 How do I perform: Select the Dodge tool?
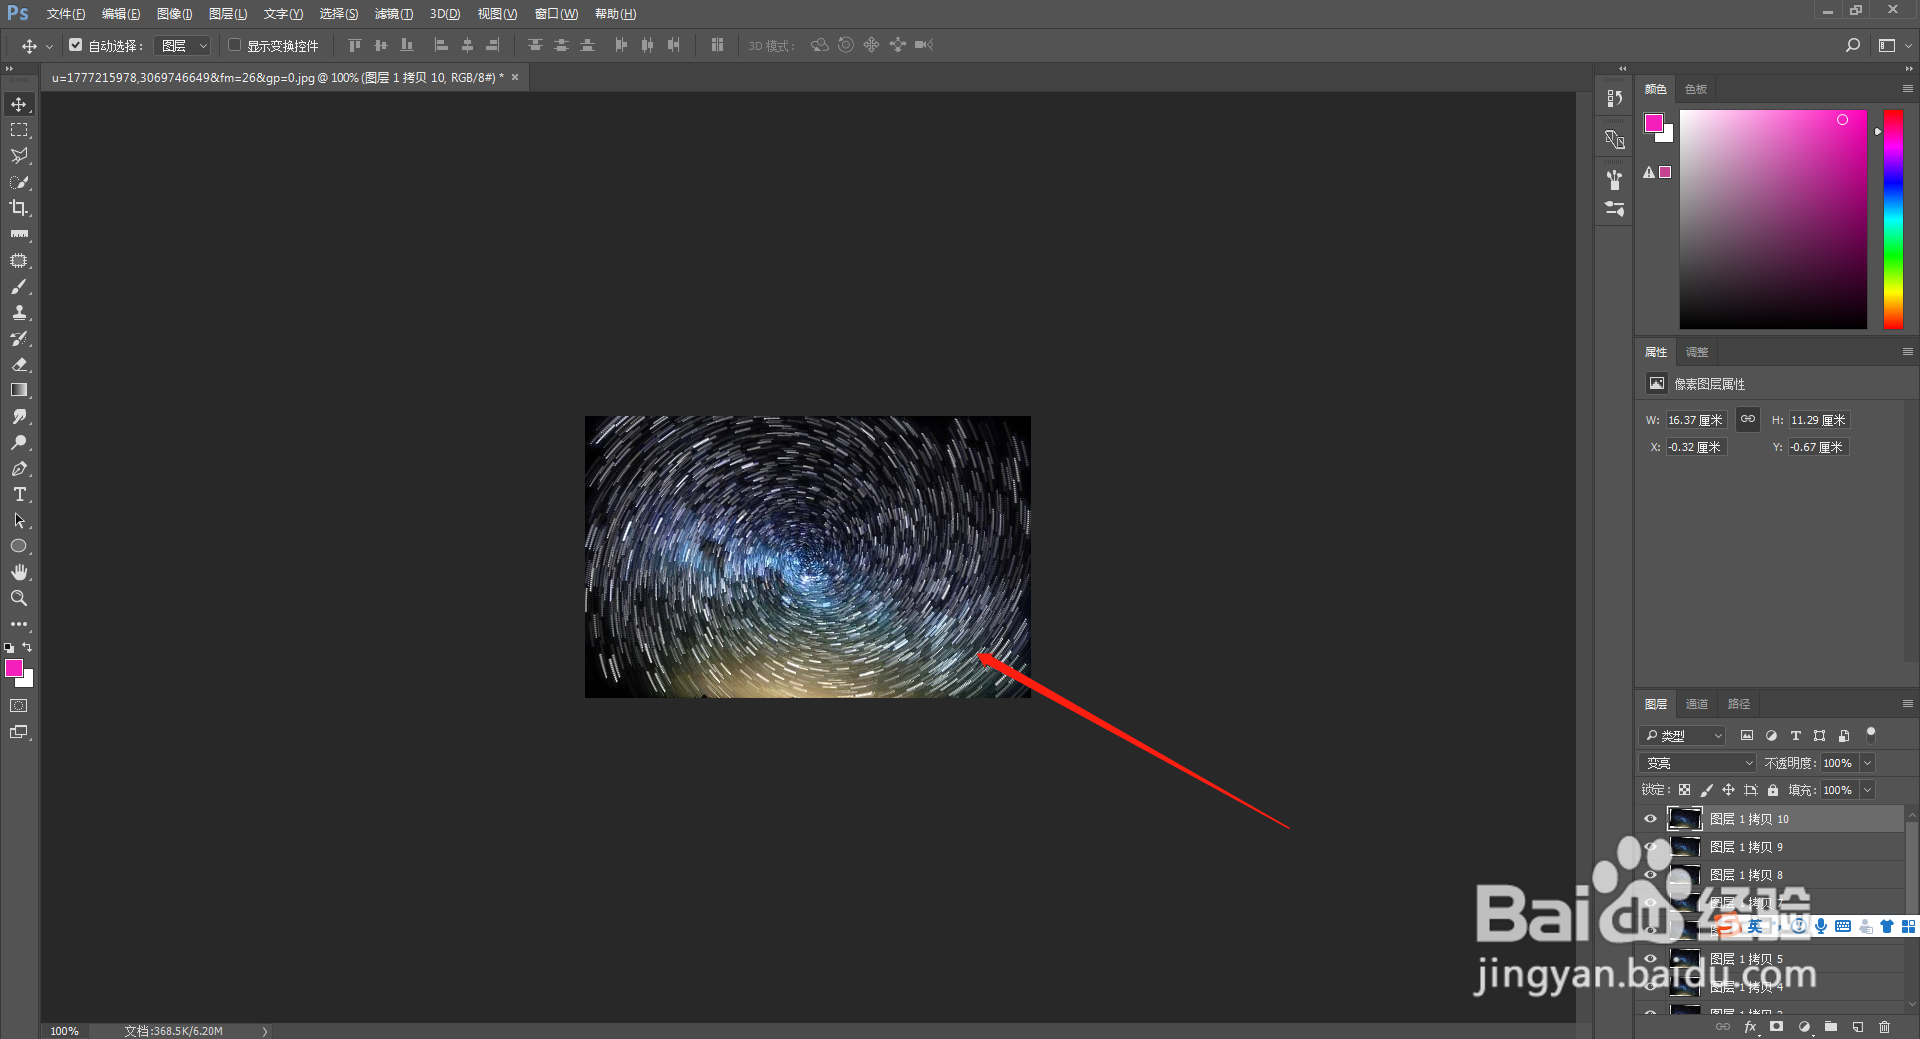coord(19,442)
